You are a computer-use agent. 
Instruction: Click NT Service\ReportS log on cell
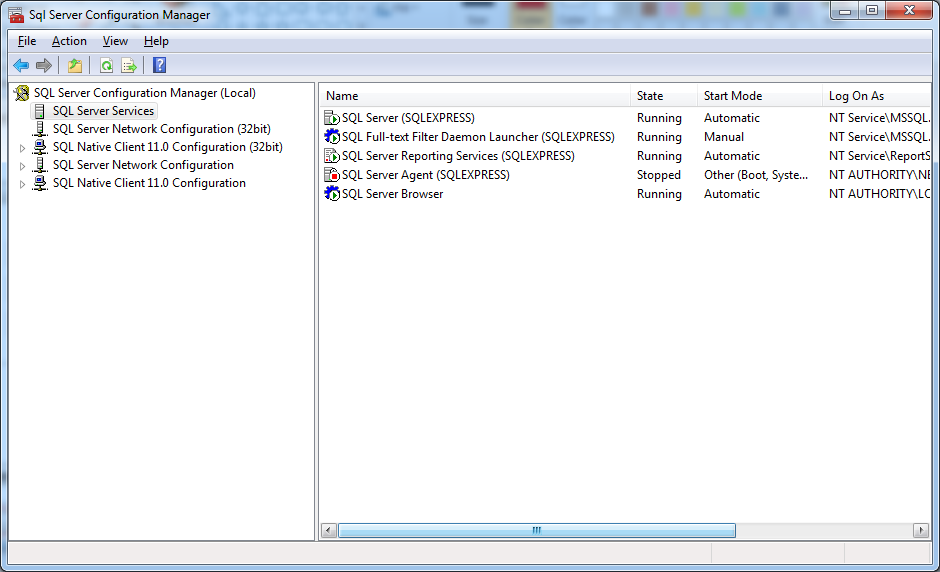(879, 156)
